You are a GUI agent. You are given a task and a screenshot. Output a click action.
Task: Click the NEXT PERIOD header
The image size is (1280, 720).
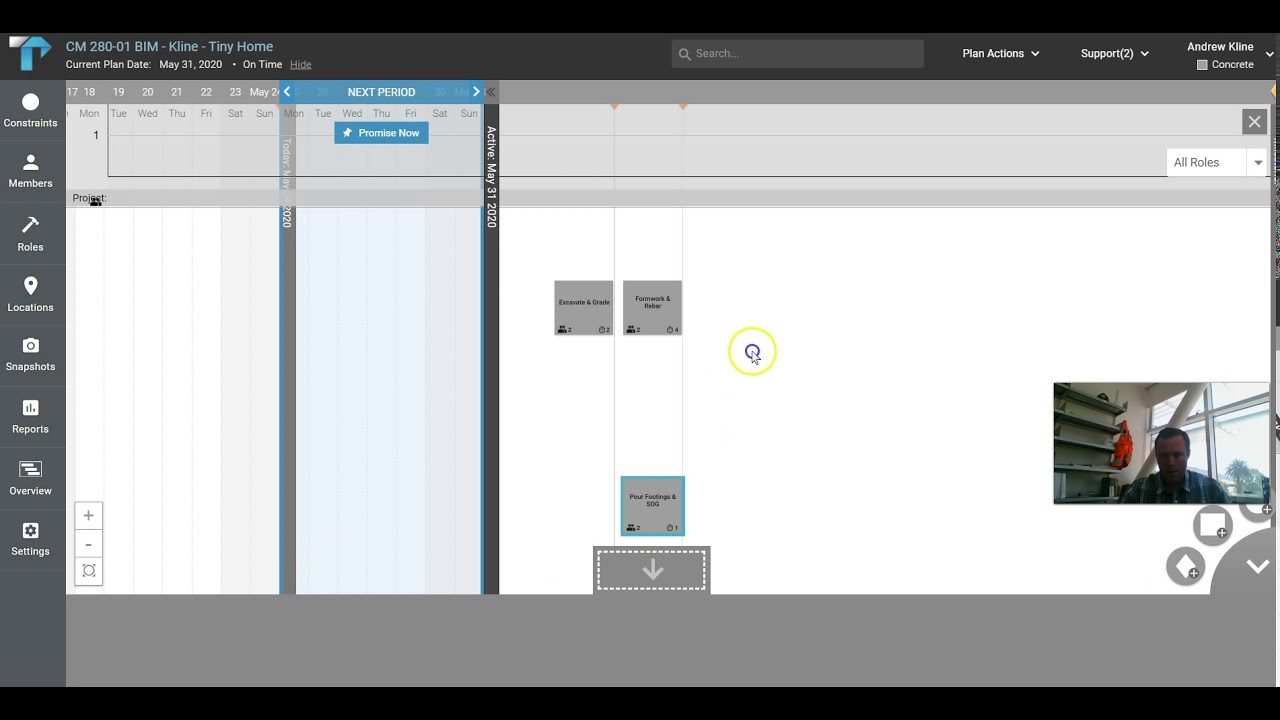point(381,92)
